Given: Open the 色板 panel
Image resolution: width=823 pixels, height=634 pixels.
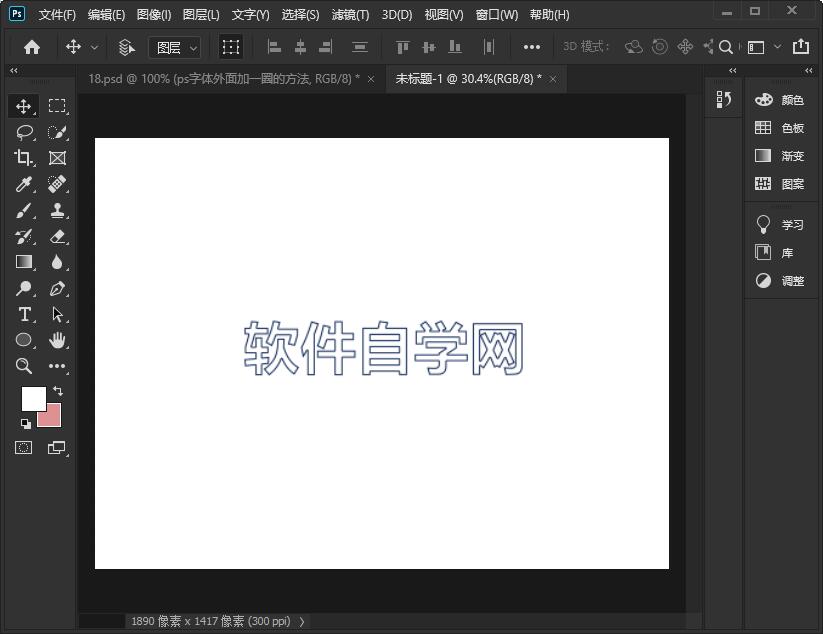Looking at the screenshot, I should point(781,128).
